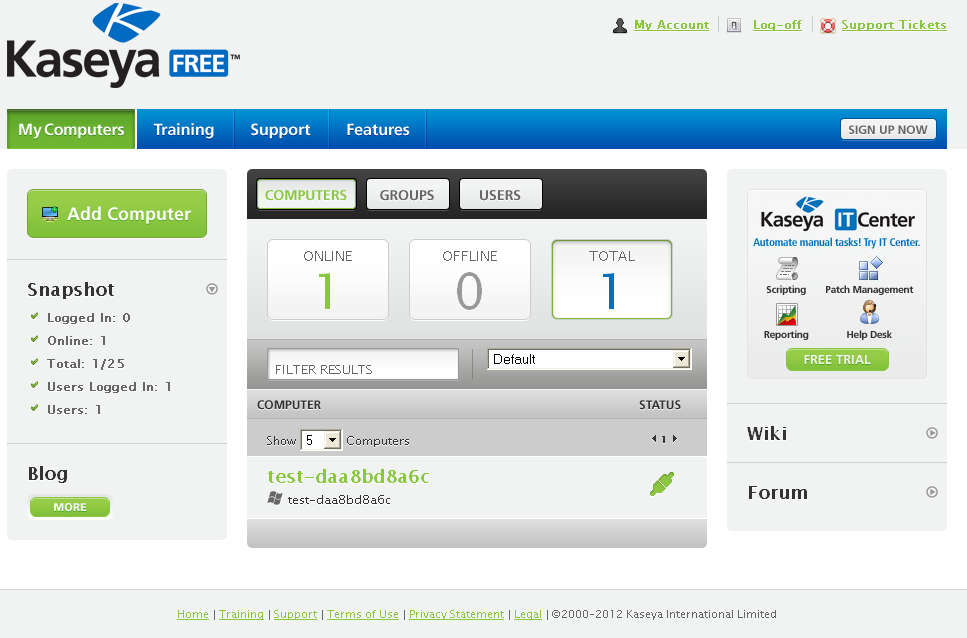Click the FILTER RESULTS input field
Image resolution: width=967 pixels, height=638 pixels.
(363, 364)
